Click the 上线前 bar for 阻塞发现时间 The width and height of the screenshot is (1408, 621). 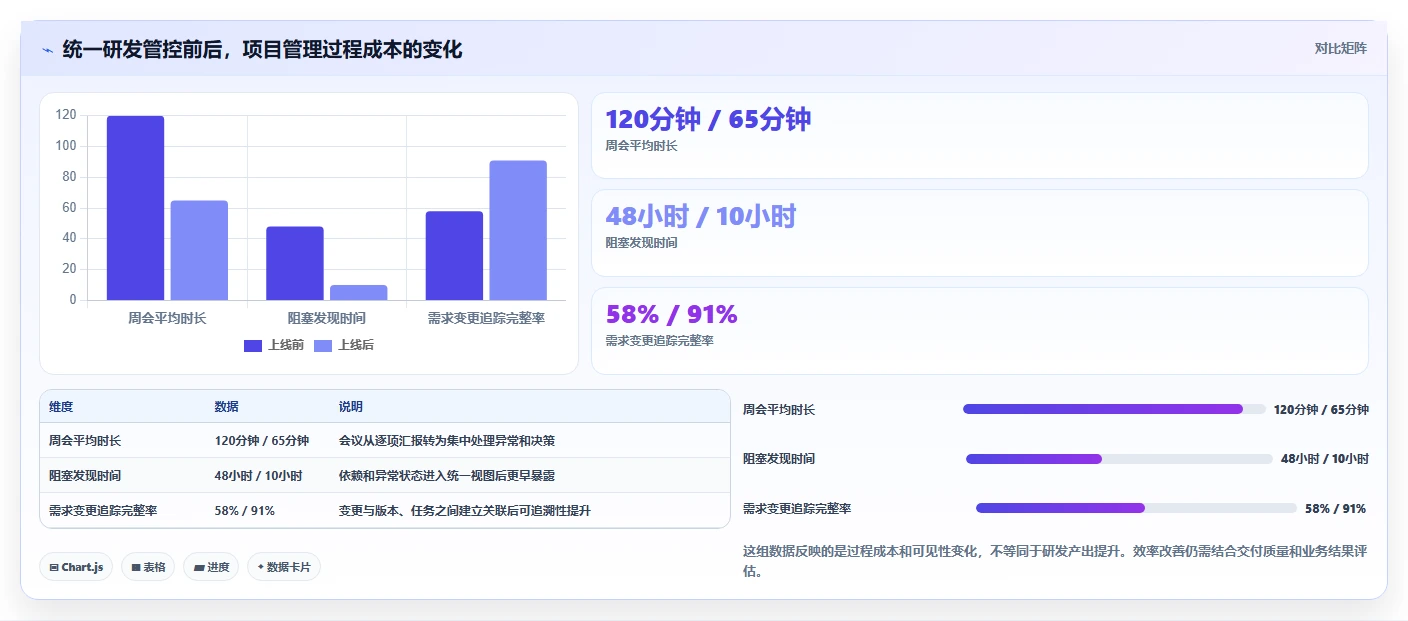[x=295, y=263]
